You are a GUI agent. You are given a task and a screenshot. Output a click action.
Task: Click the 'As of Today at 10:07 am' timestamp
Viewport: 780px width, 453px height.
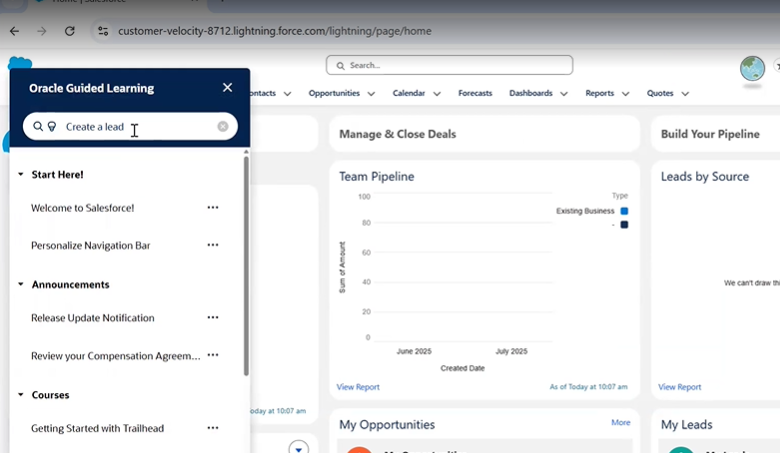[x=588, y=386]
